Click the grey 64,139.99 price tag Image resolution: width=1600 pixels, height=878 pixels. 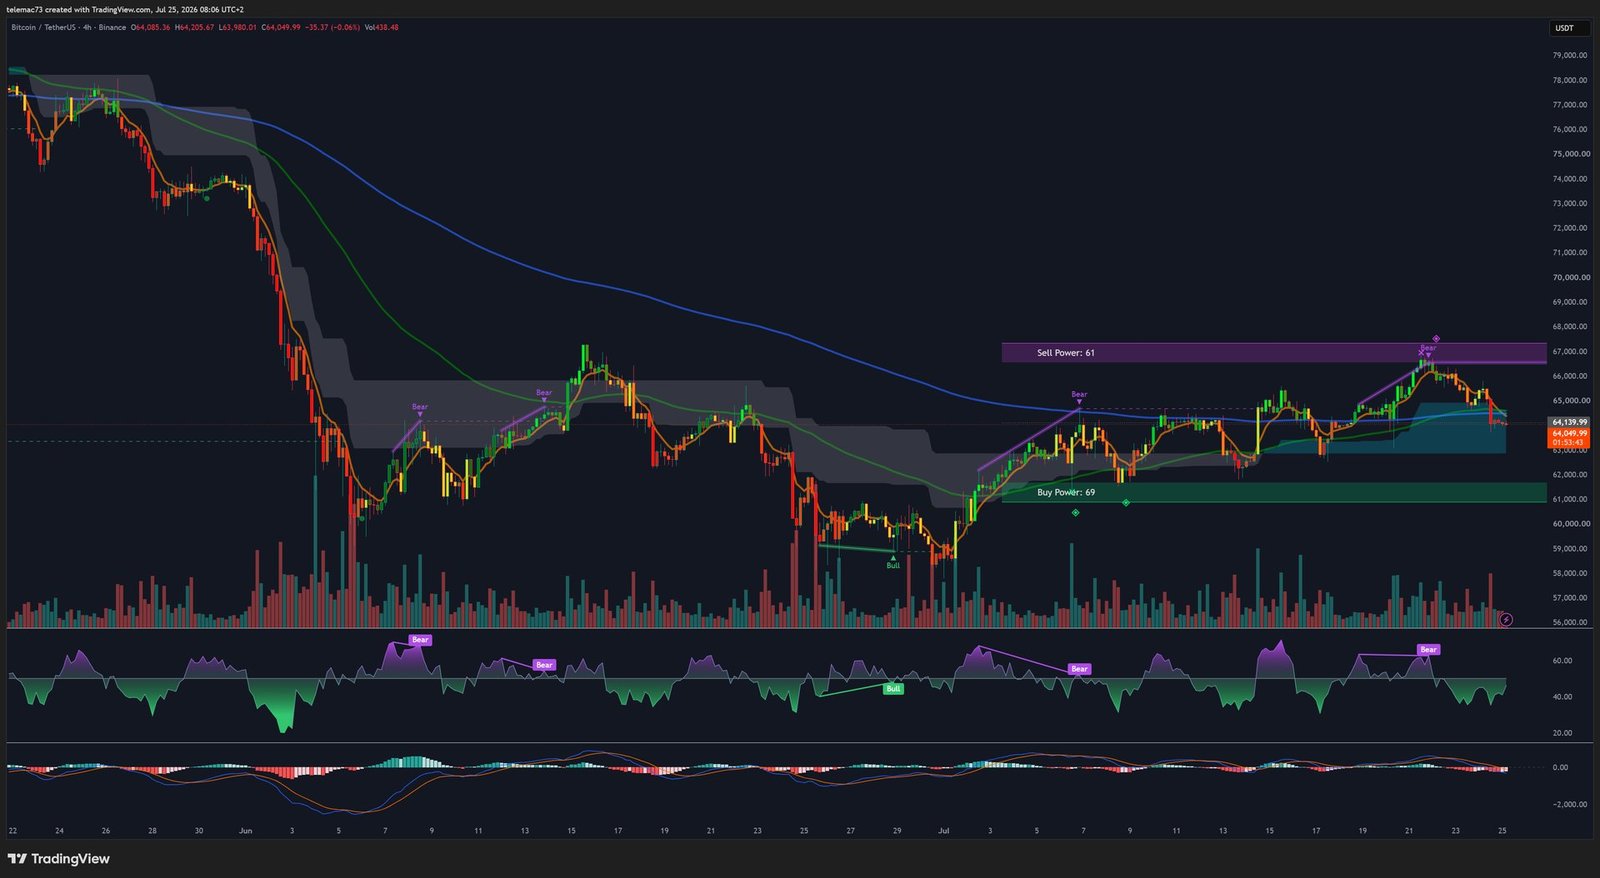click(1569, 422)
